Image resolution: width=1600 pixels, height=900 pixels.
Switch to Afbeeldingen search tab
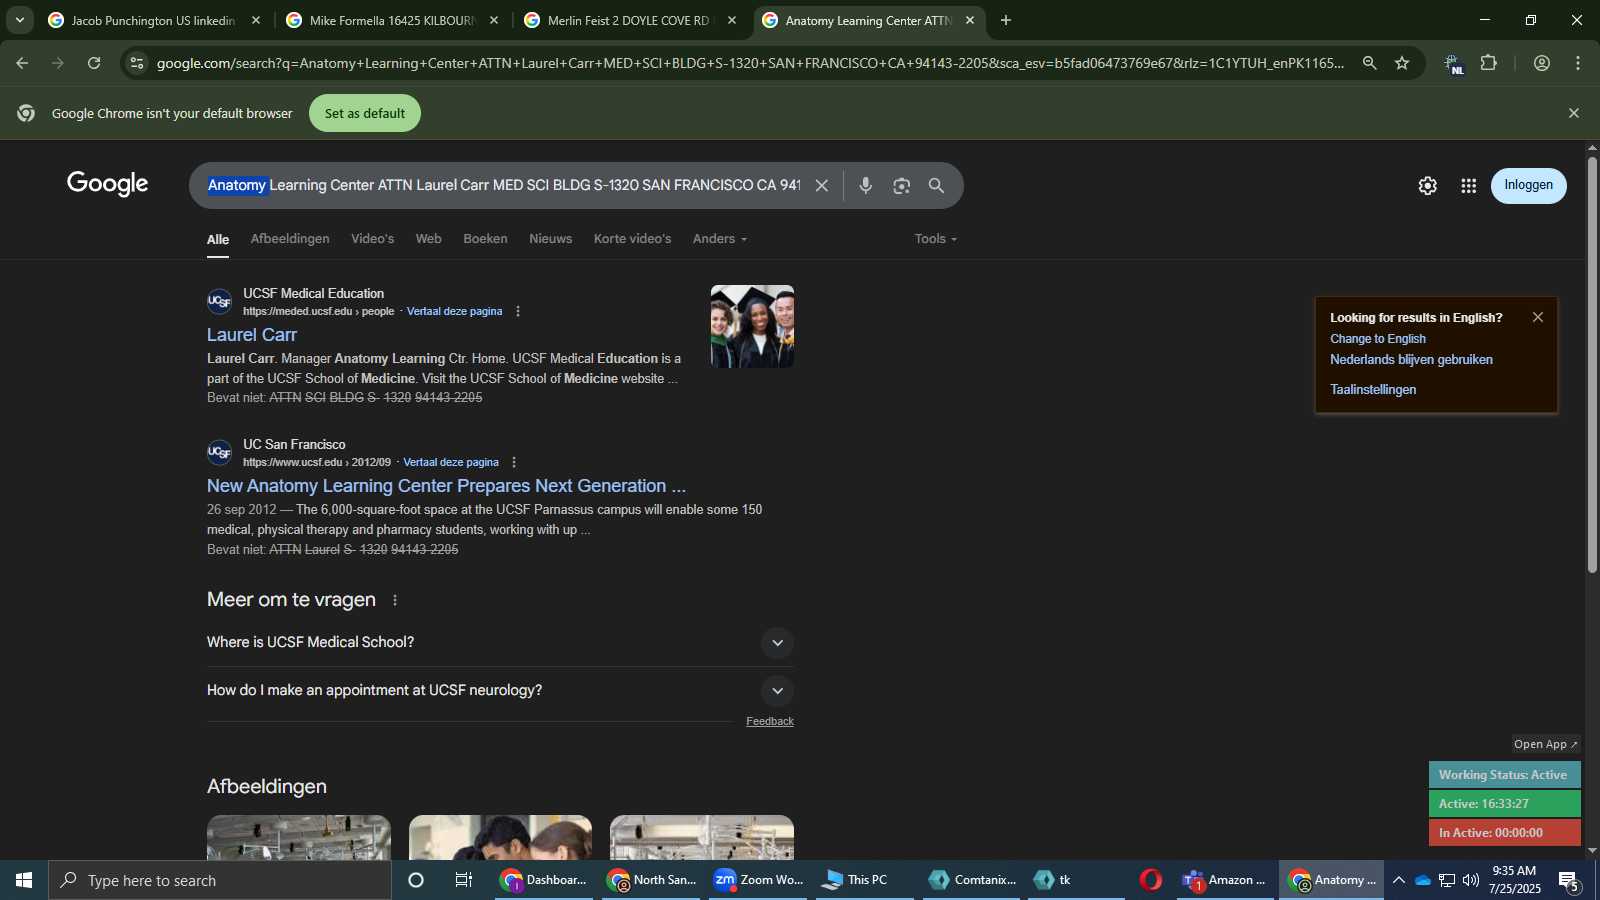coord(290,239)
